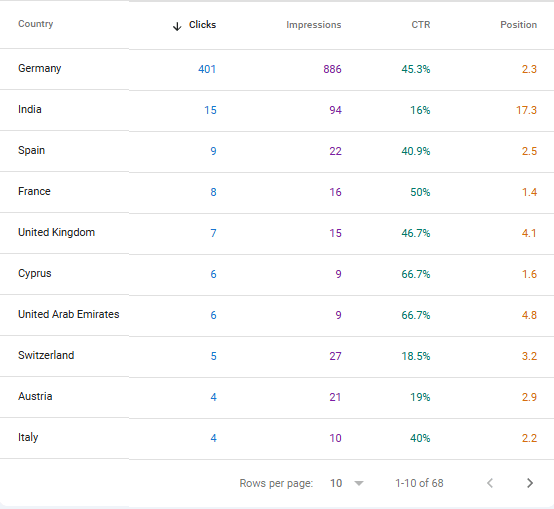Click Italy's 40% CTR value
This screenshot has height=509, width=554.
click(x=420, y=438)
